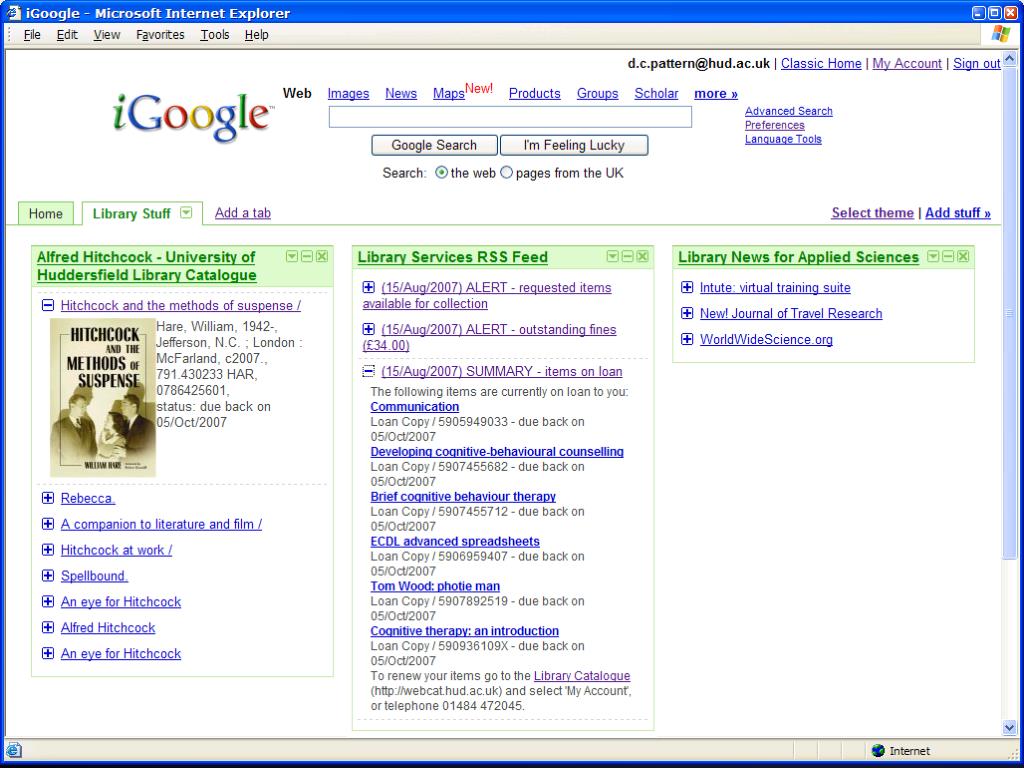The height and width of the screenshot is (768, 1024).
Task: Minimize Library News for Applied Sciences gadget
Action: (x=948, y=257)
